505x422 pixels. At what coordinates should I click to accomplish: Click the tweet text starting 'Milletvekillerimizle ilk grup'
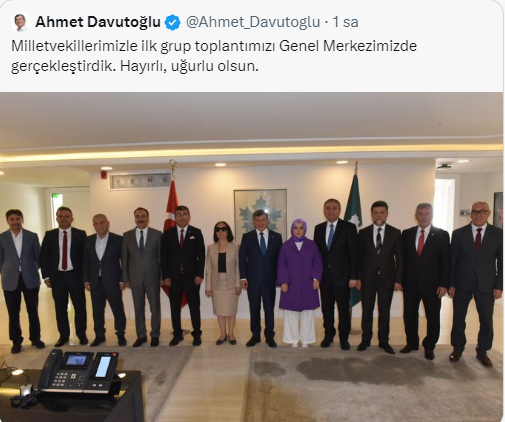pos(214,56)
